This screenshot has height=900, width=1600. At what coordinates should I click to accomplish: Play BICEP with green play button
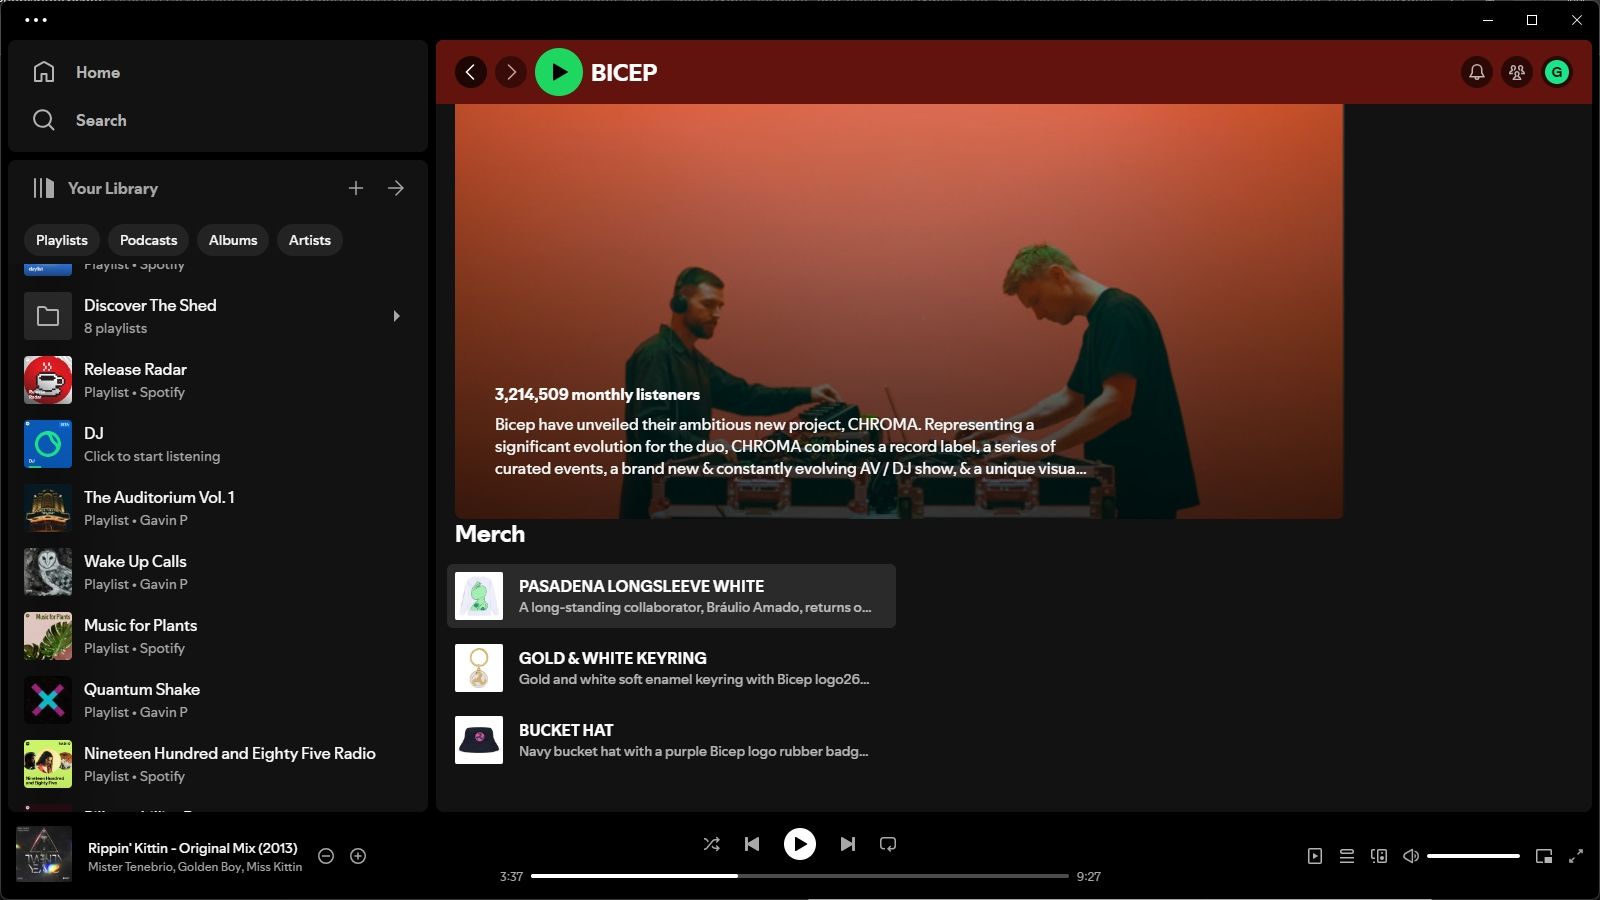[x=559, y=72]
